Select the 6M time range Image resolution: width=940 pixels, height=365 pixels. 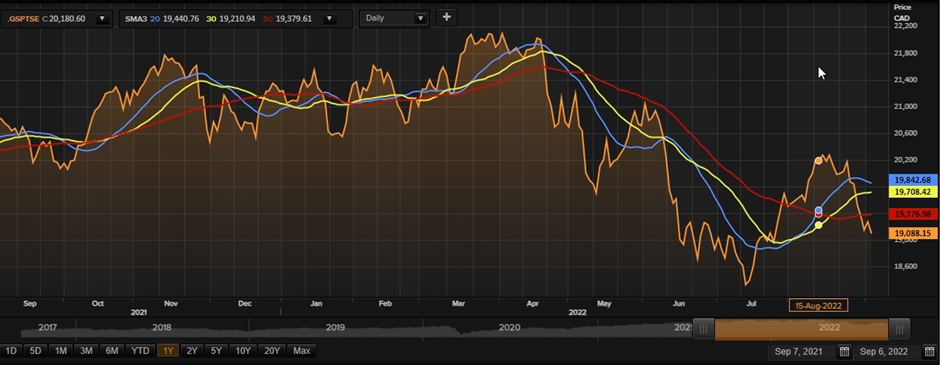(112, 351)
